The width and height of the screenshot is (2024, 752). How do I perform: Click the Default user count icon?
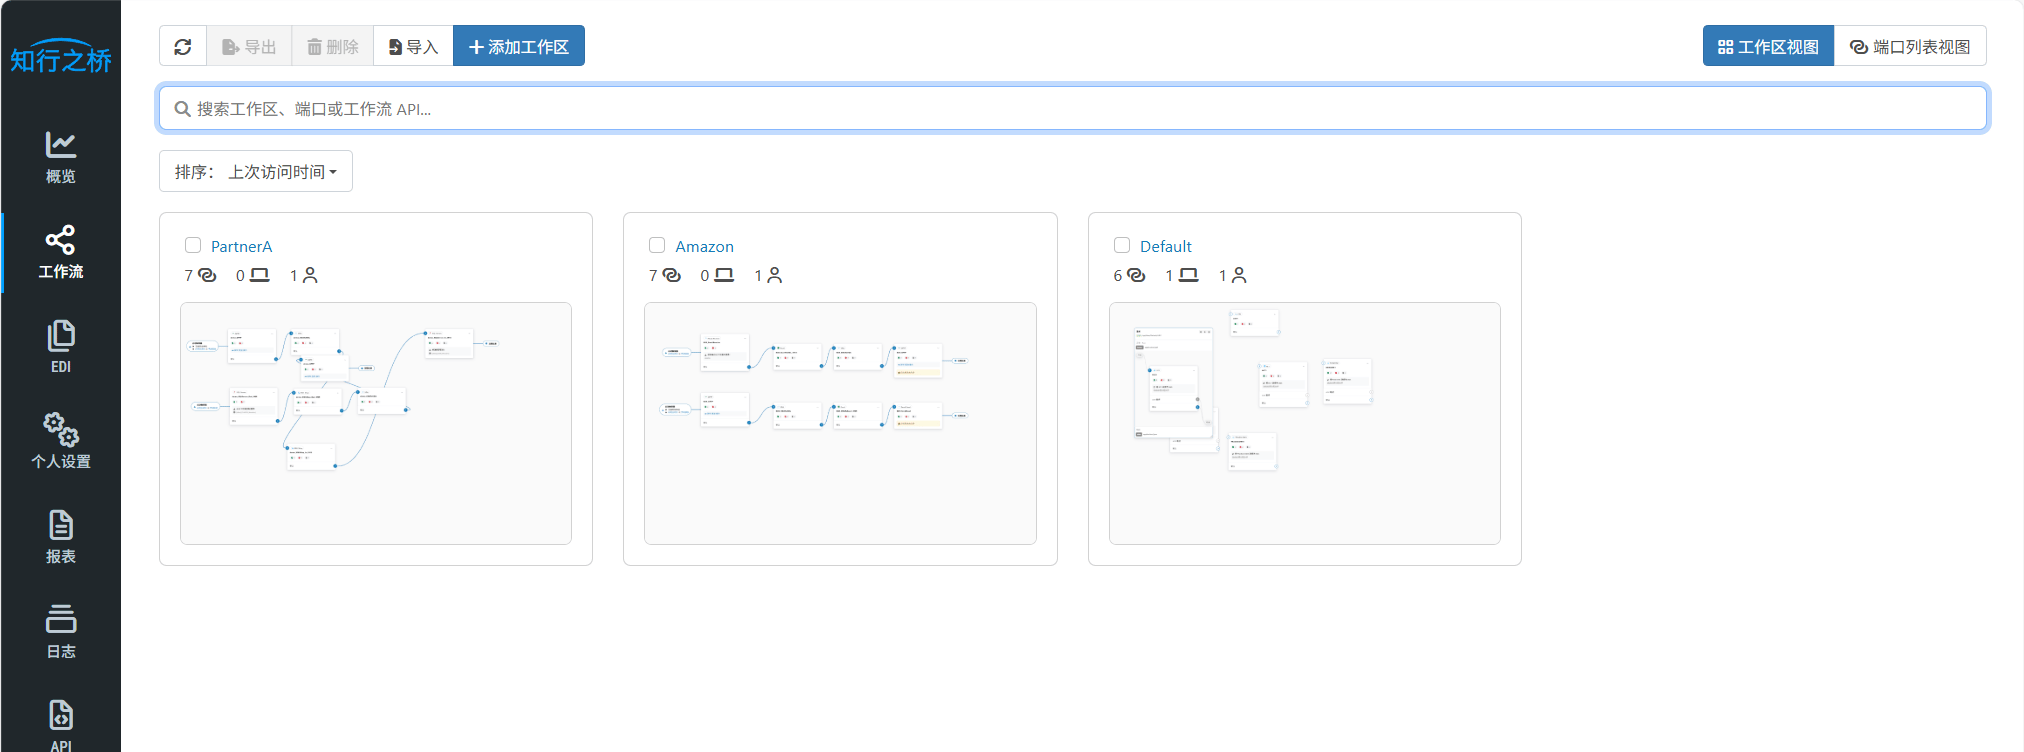pyautogui.click(x=1239, y=275)
